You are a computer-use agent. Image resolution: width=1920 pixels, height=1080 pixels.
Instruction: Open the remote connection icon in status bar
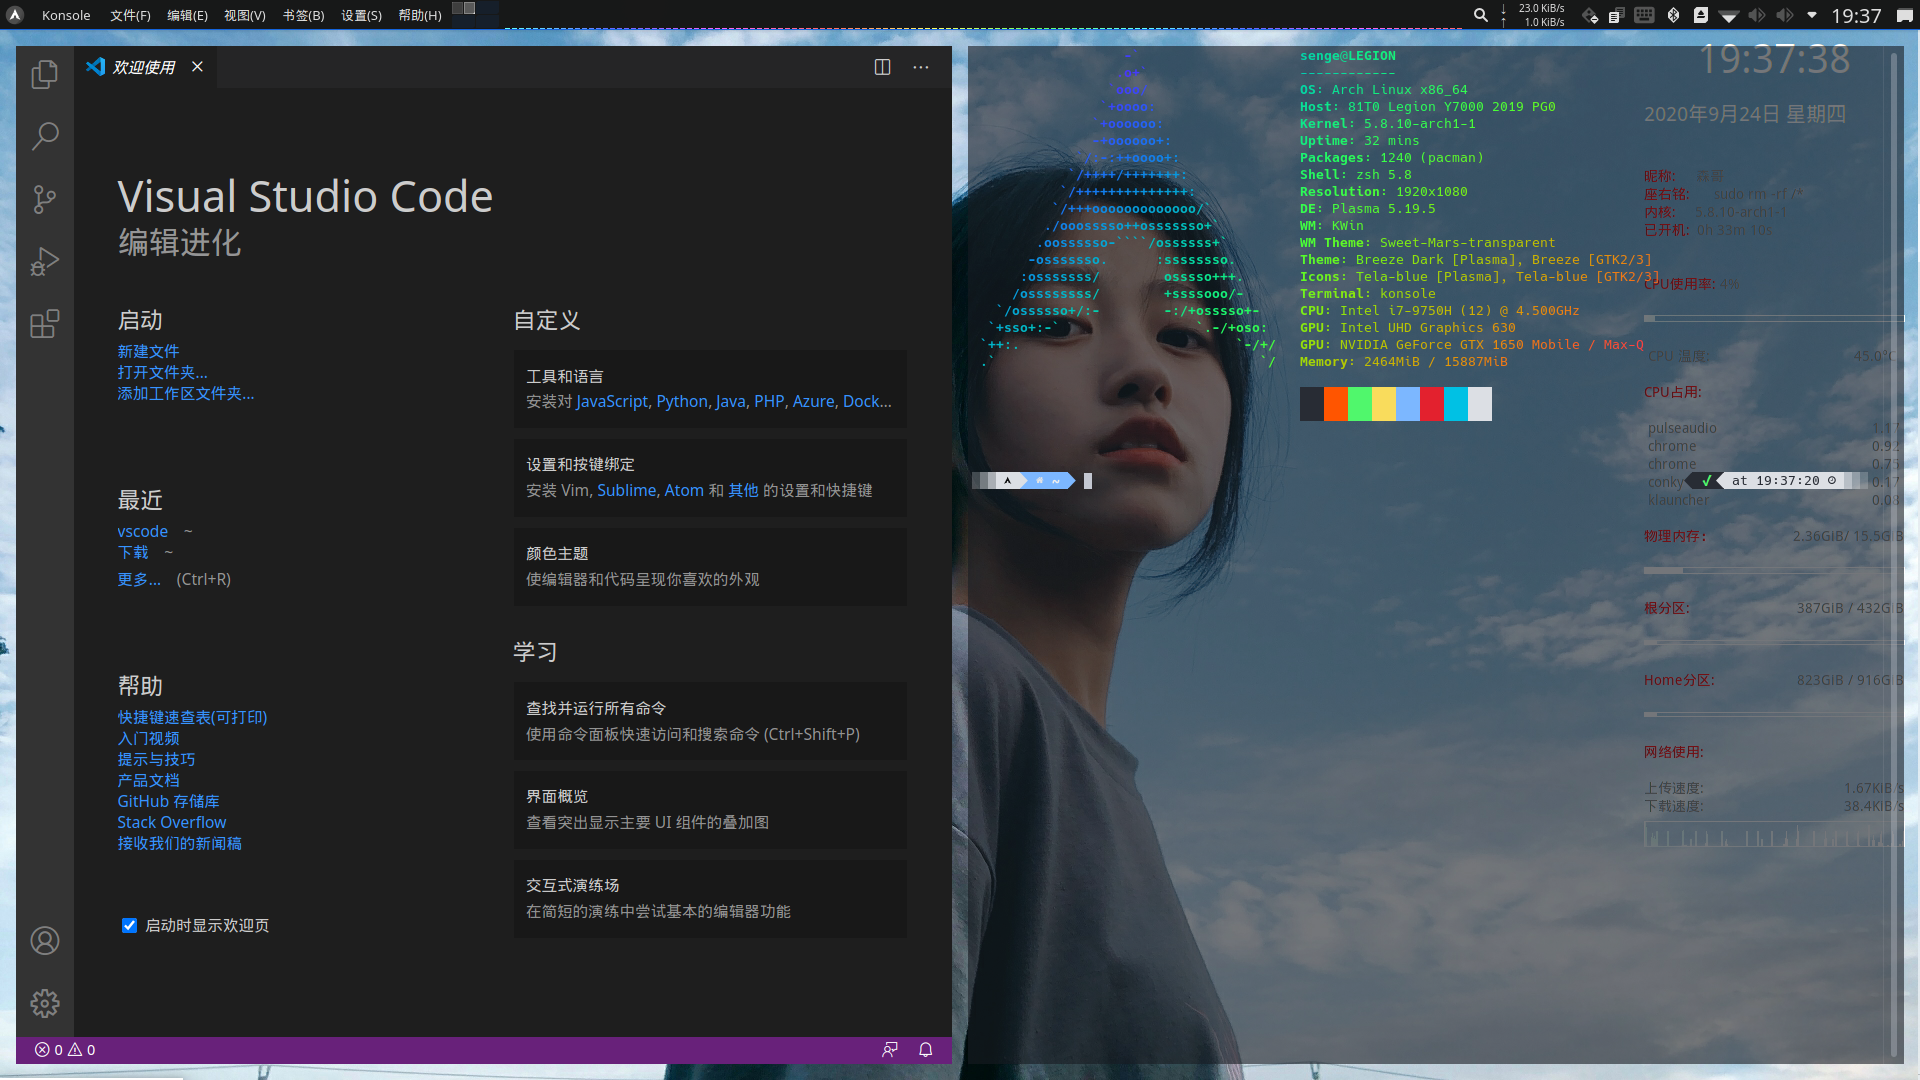point(889,1050)
